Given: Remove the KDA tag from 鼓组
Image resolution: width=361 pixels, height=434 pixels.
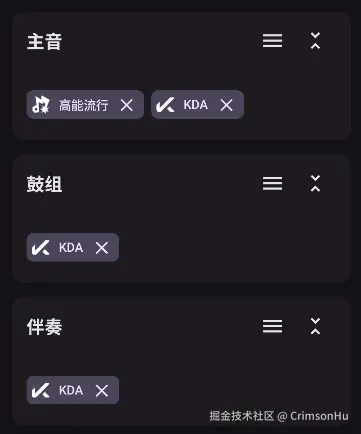Looking at the screenshot, I should 102,248.
